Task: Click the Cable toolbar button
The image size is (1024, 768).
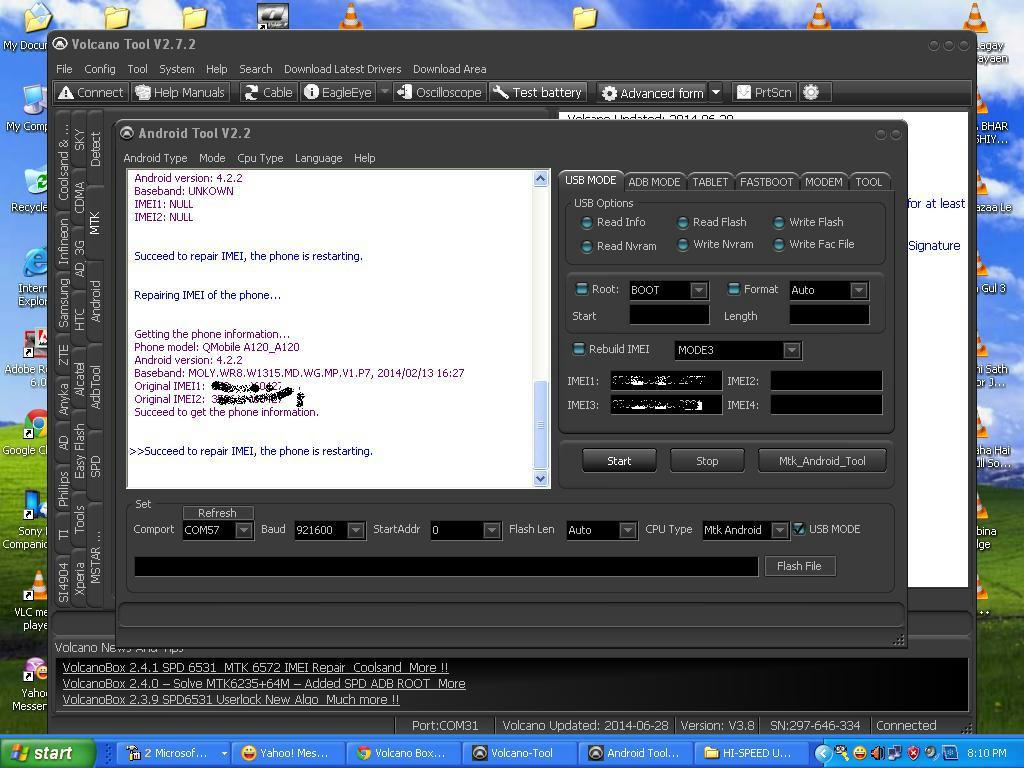Action: pos(269,93)
